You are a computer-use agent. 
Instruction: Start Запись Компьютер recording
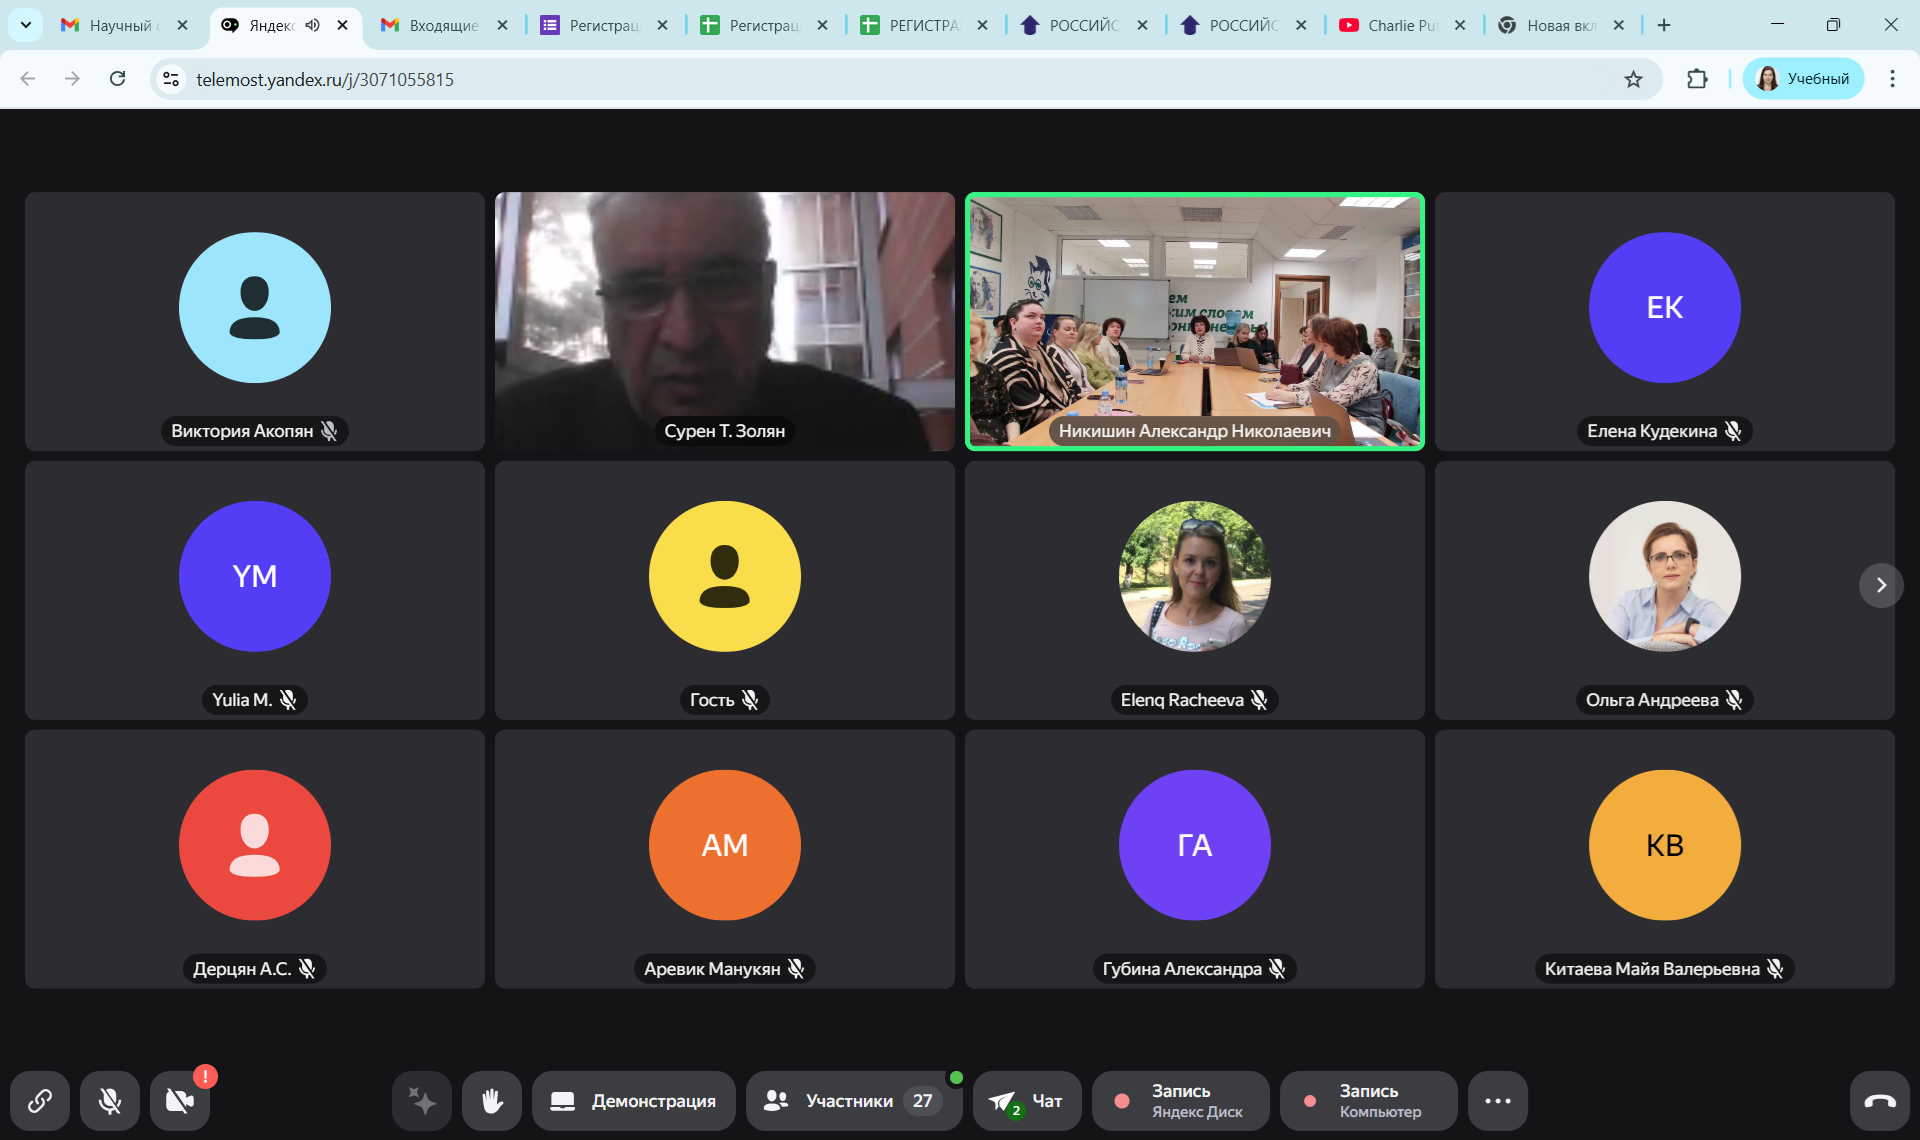(x=1368, y=1101)
